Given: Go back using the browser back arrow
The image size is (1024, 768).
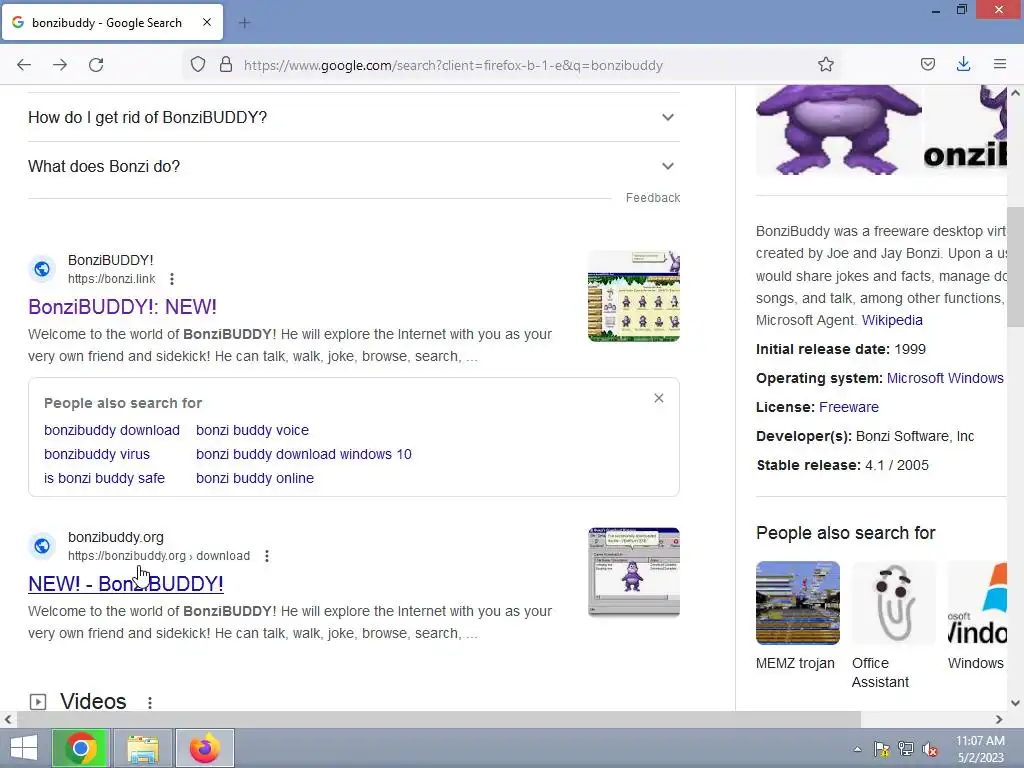Looking at the screenshot, I should [x=24, y=65].
